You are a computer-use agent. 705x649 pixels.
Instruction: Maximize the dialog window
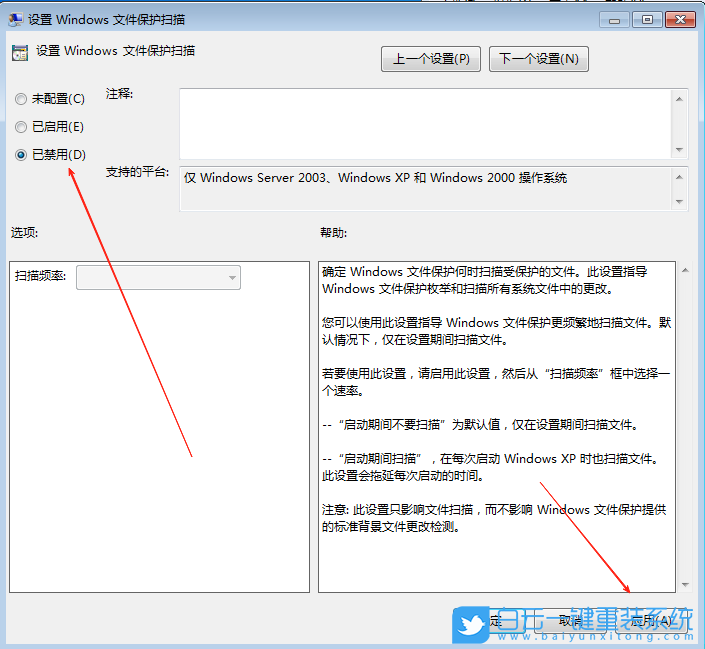647,20
